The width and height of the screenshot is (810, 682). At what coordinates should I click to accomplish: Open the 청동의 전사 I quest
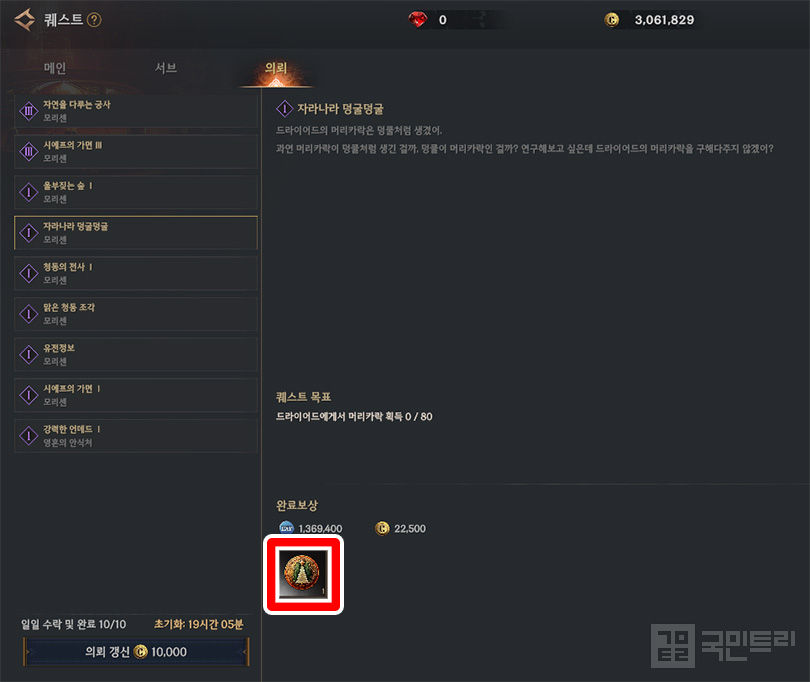coord(136,273)
